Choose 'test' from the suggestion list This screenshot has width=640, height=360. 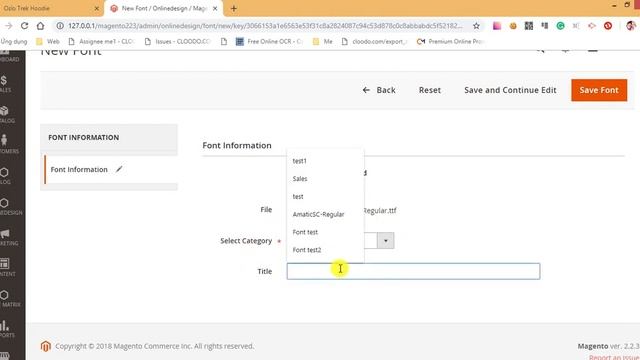pyautogui.click(x=298, y=197)
